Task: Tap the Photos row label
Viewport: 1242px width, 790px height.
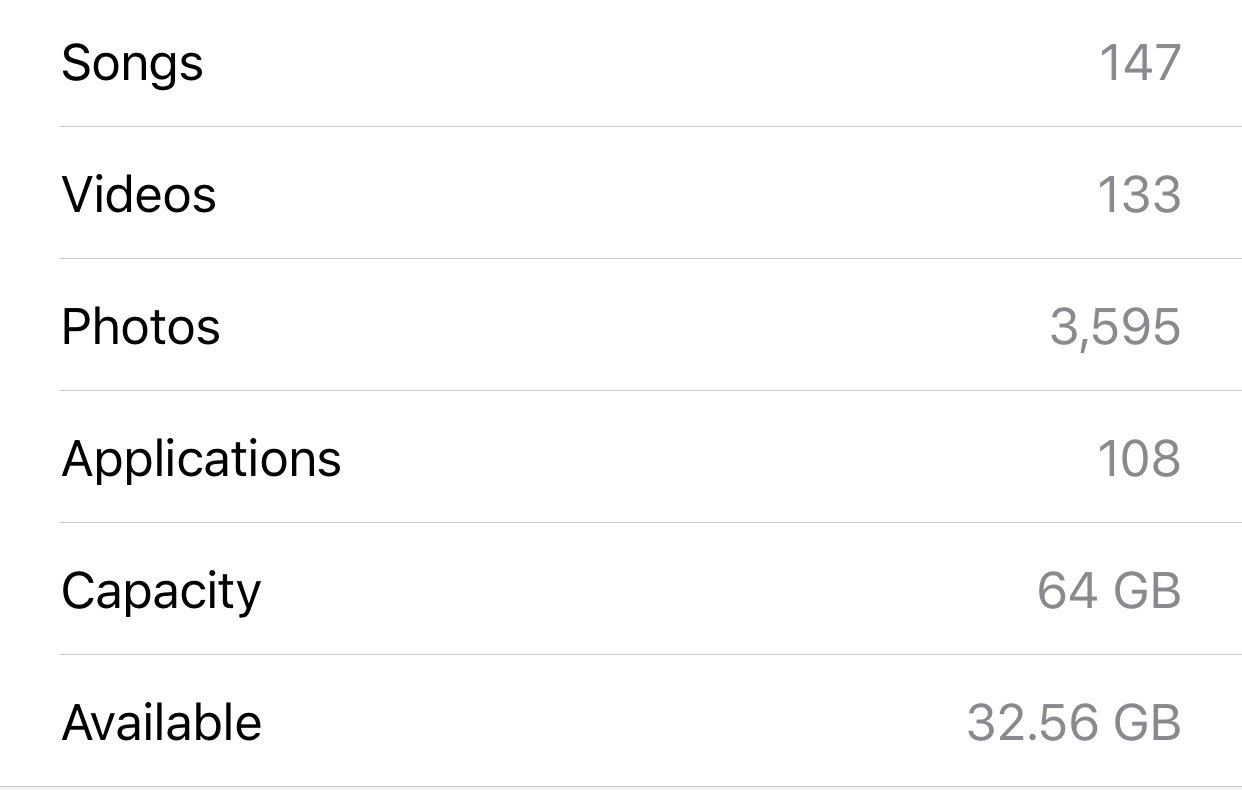Action: [141, 326]
